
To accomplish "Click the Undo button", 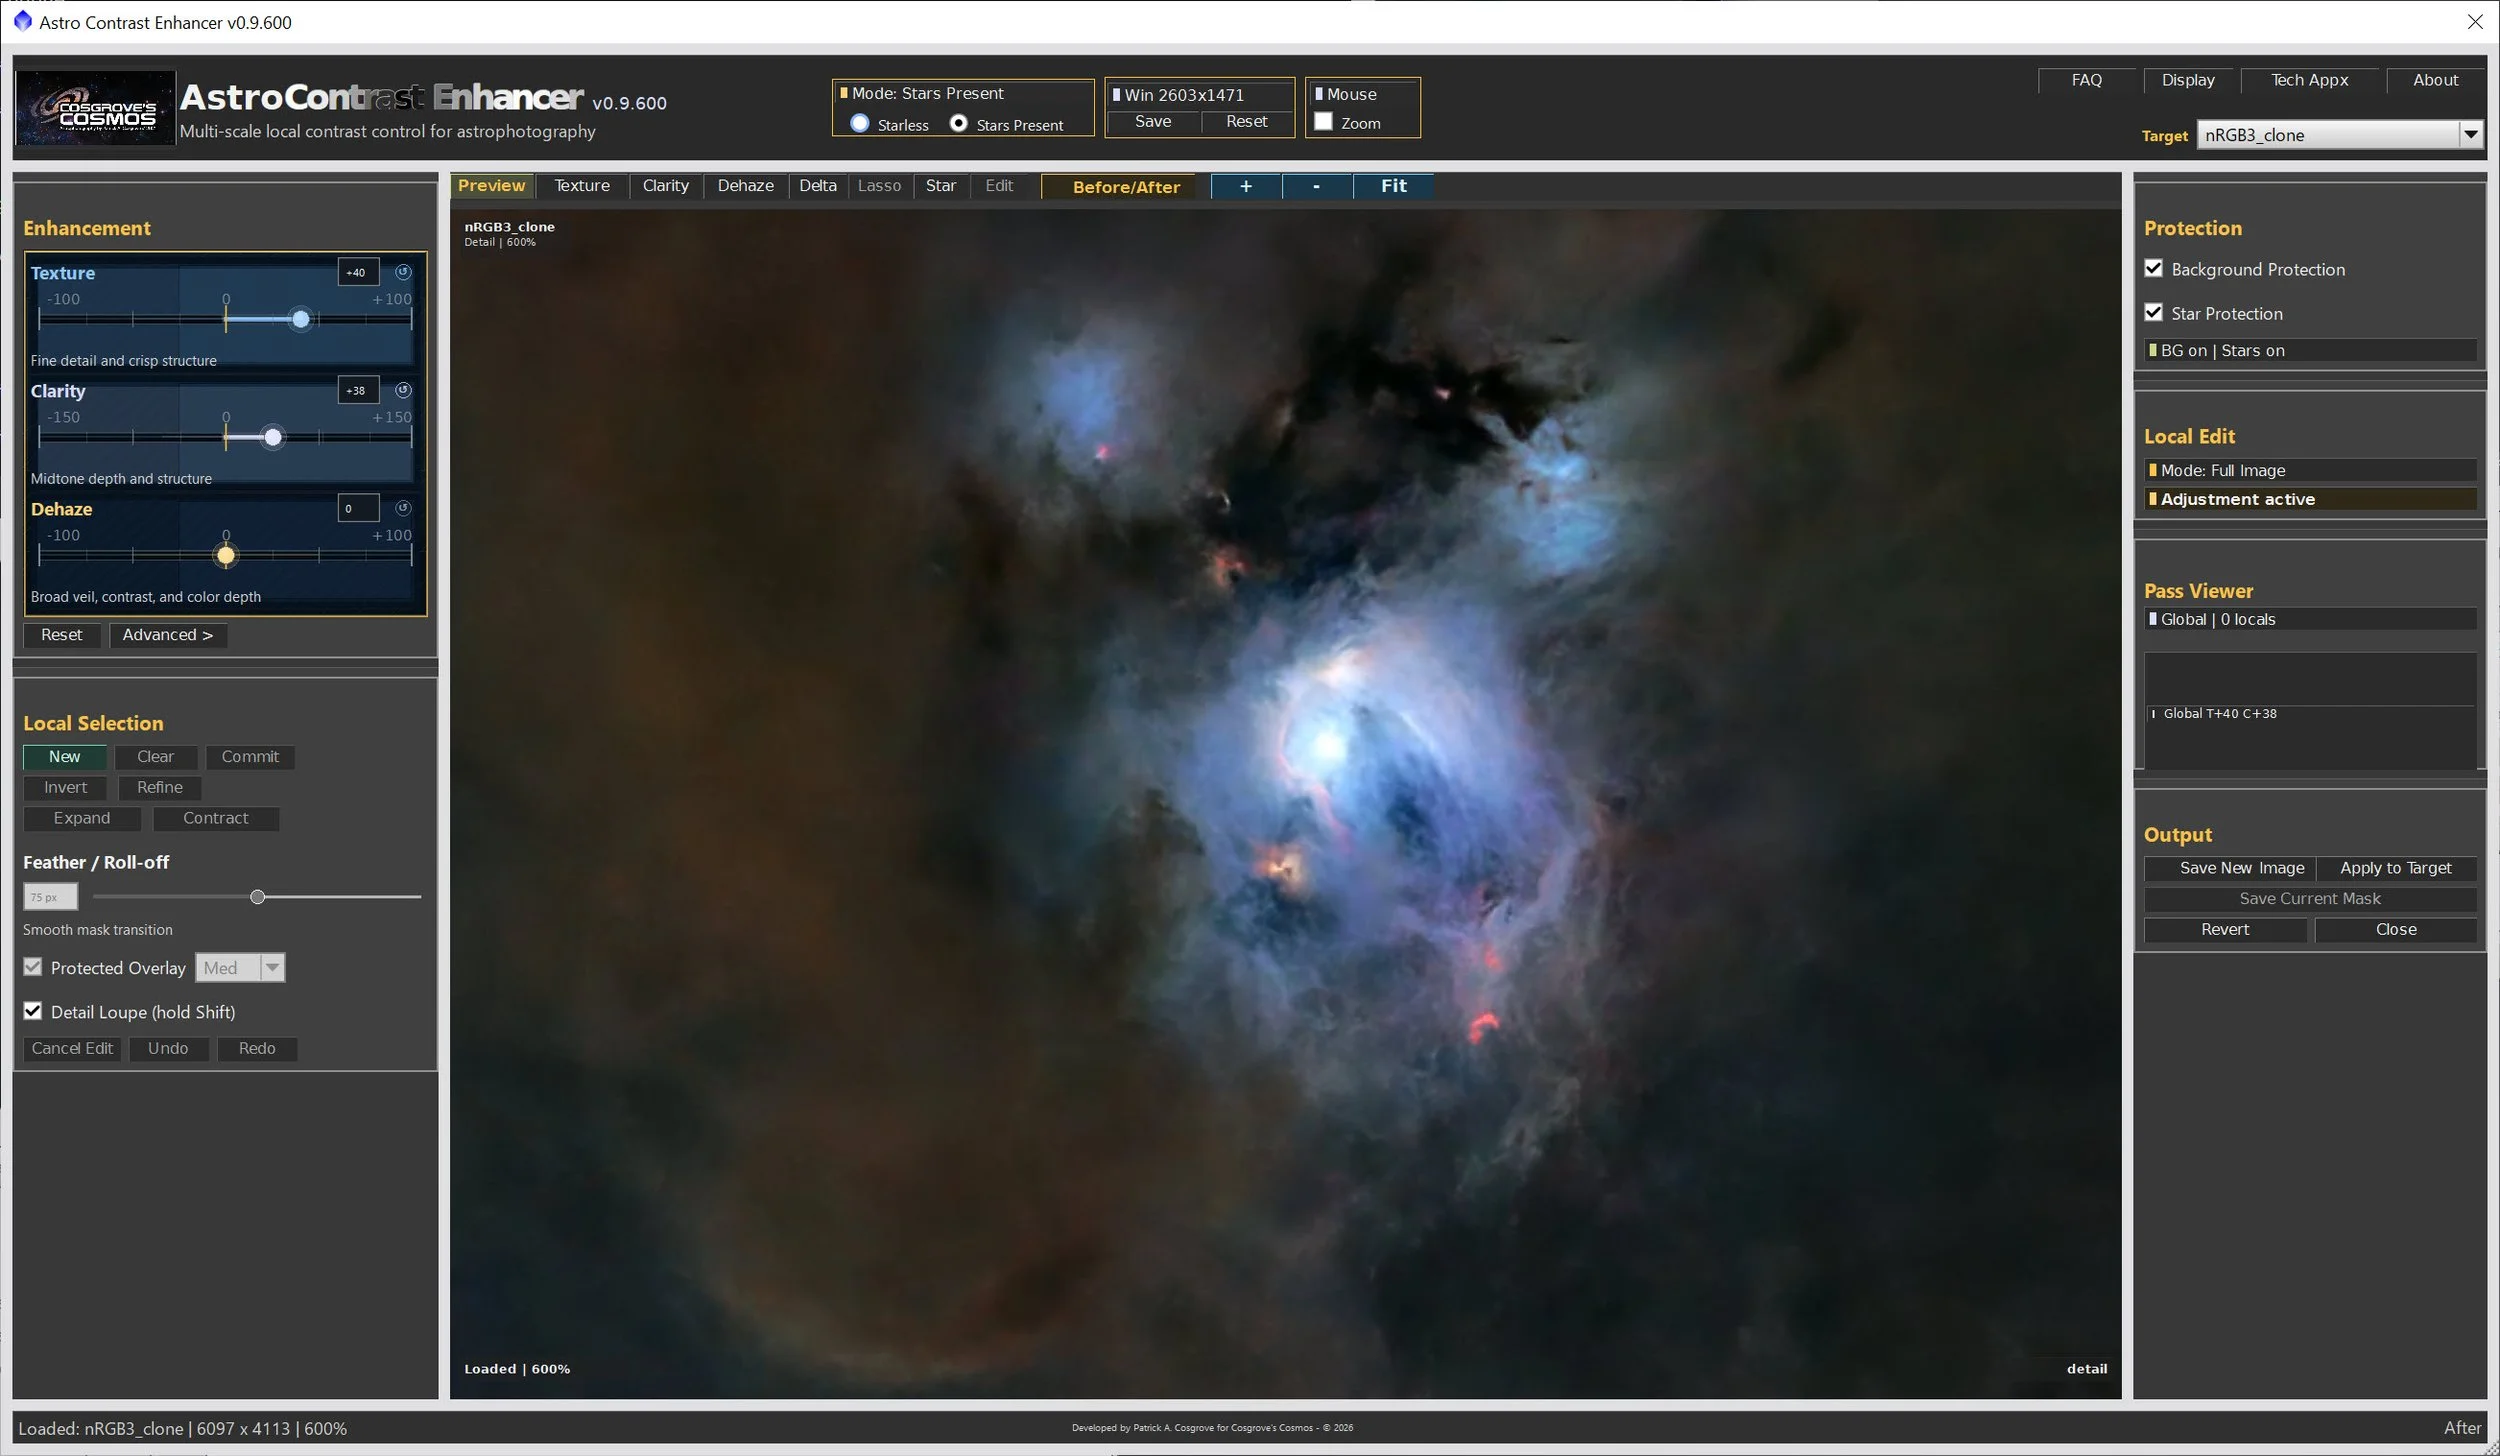I will click(x=168, y=1048).
